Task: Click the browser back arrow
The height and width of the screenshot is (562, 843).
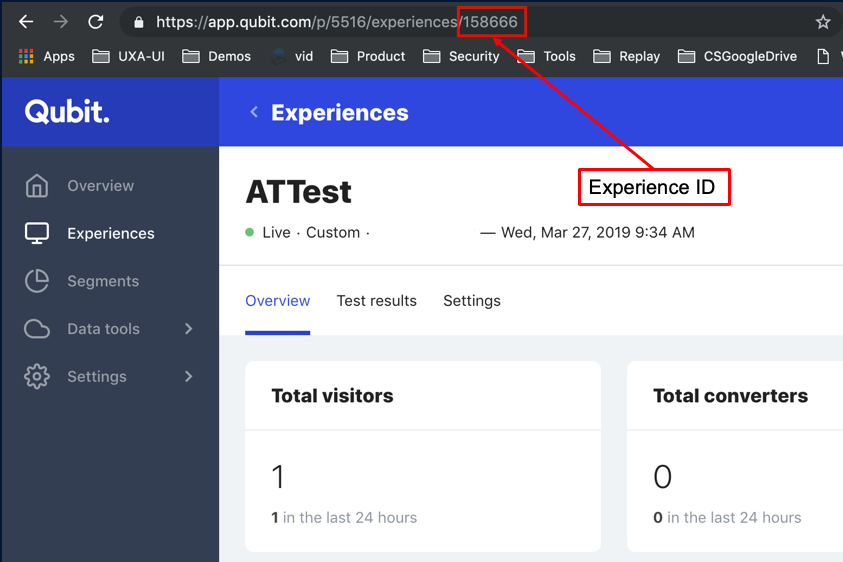Action: tap(26, 22)
